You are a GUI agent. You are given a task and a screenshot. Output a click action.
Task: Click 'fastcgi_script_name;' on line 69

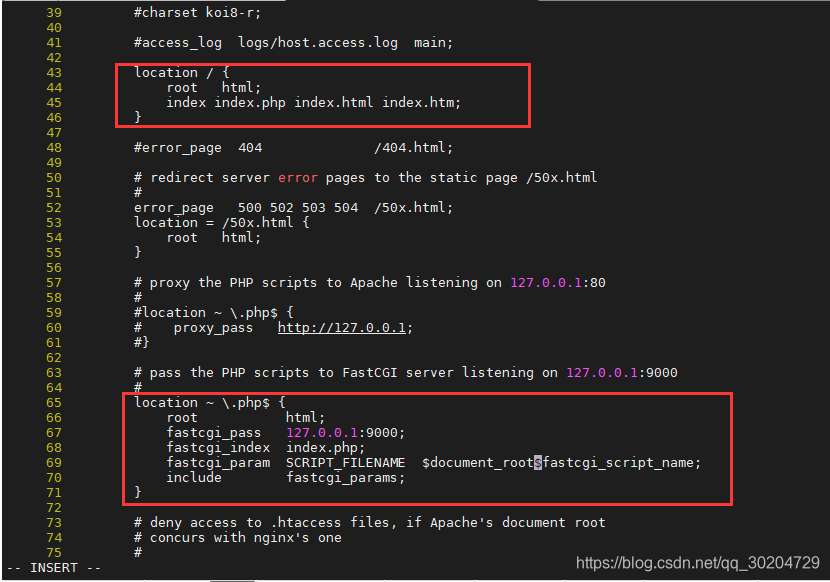click(621, 463)
